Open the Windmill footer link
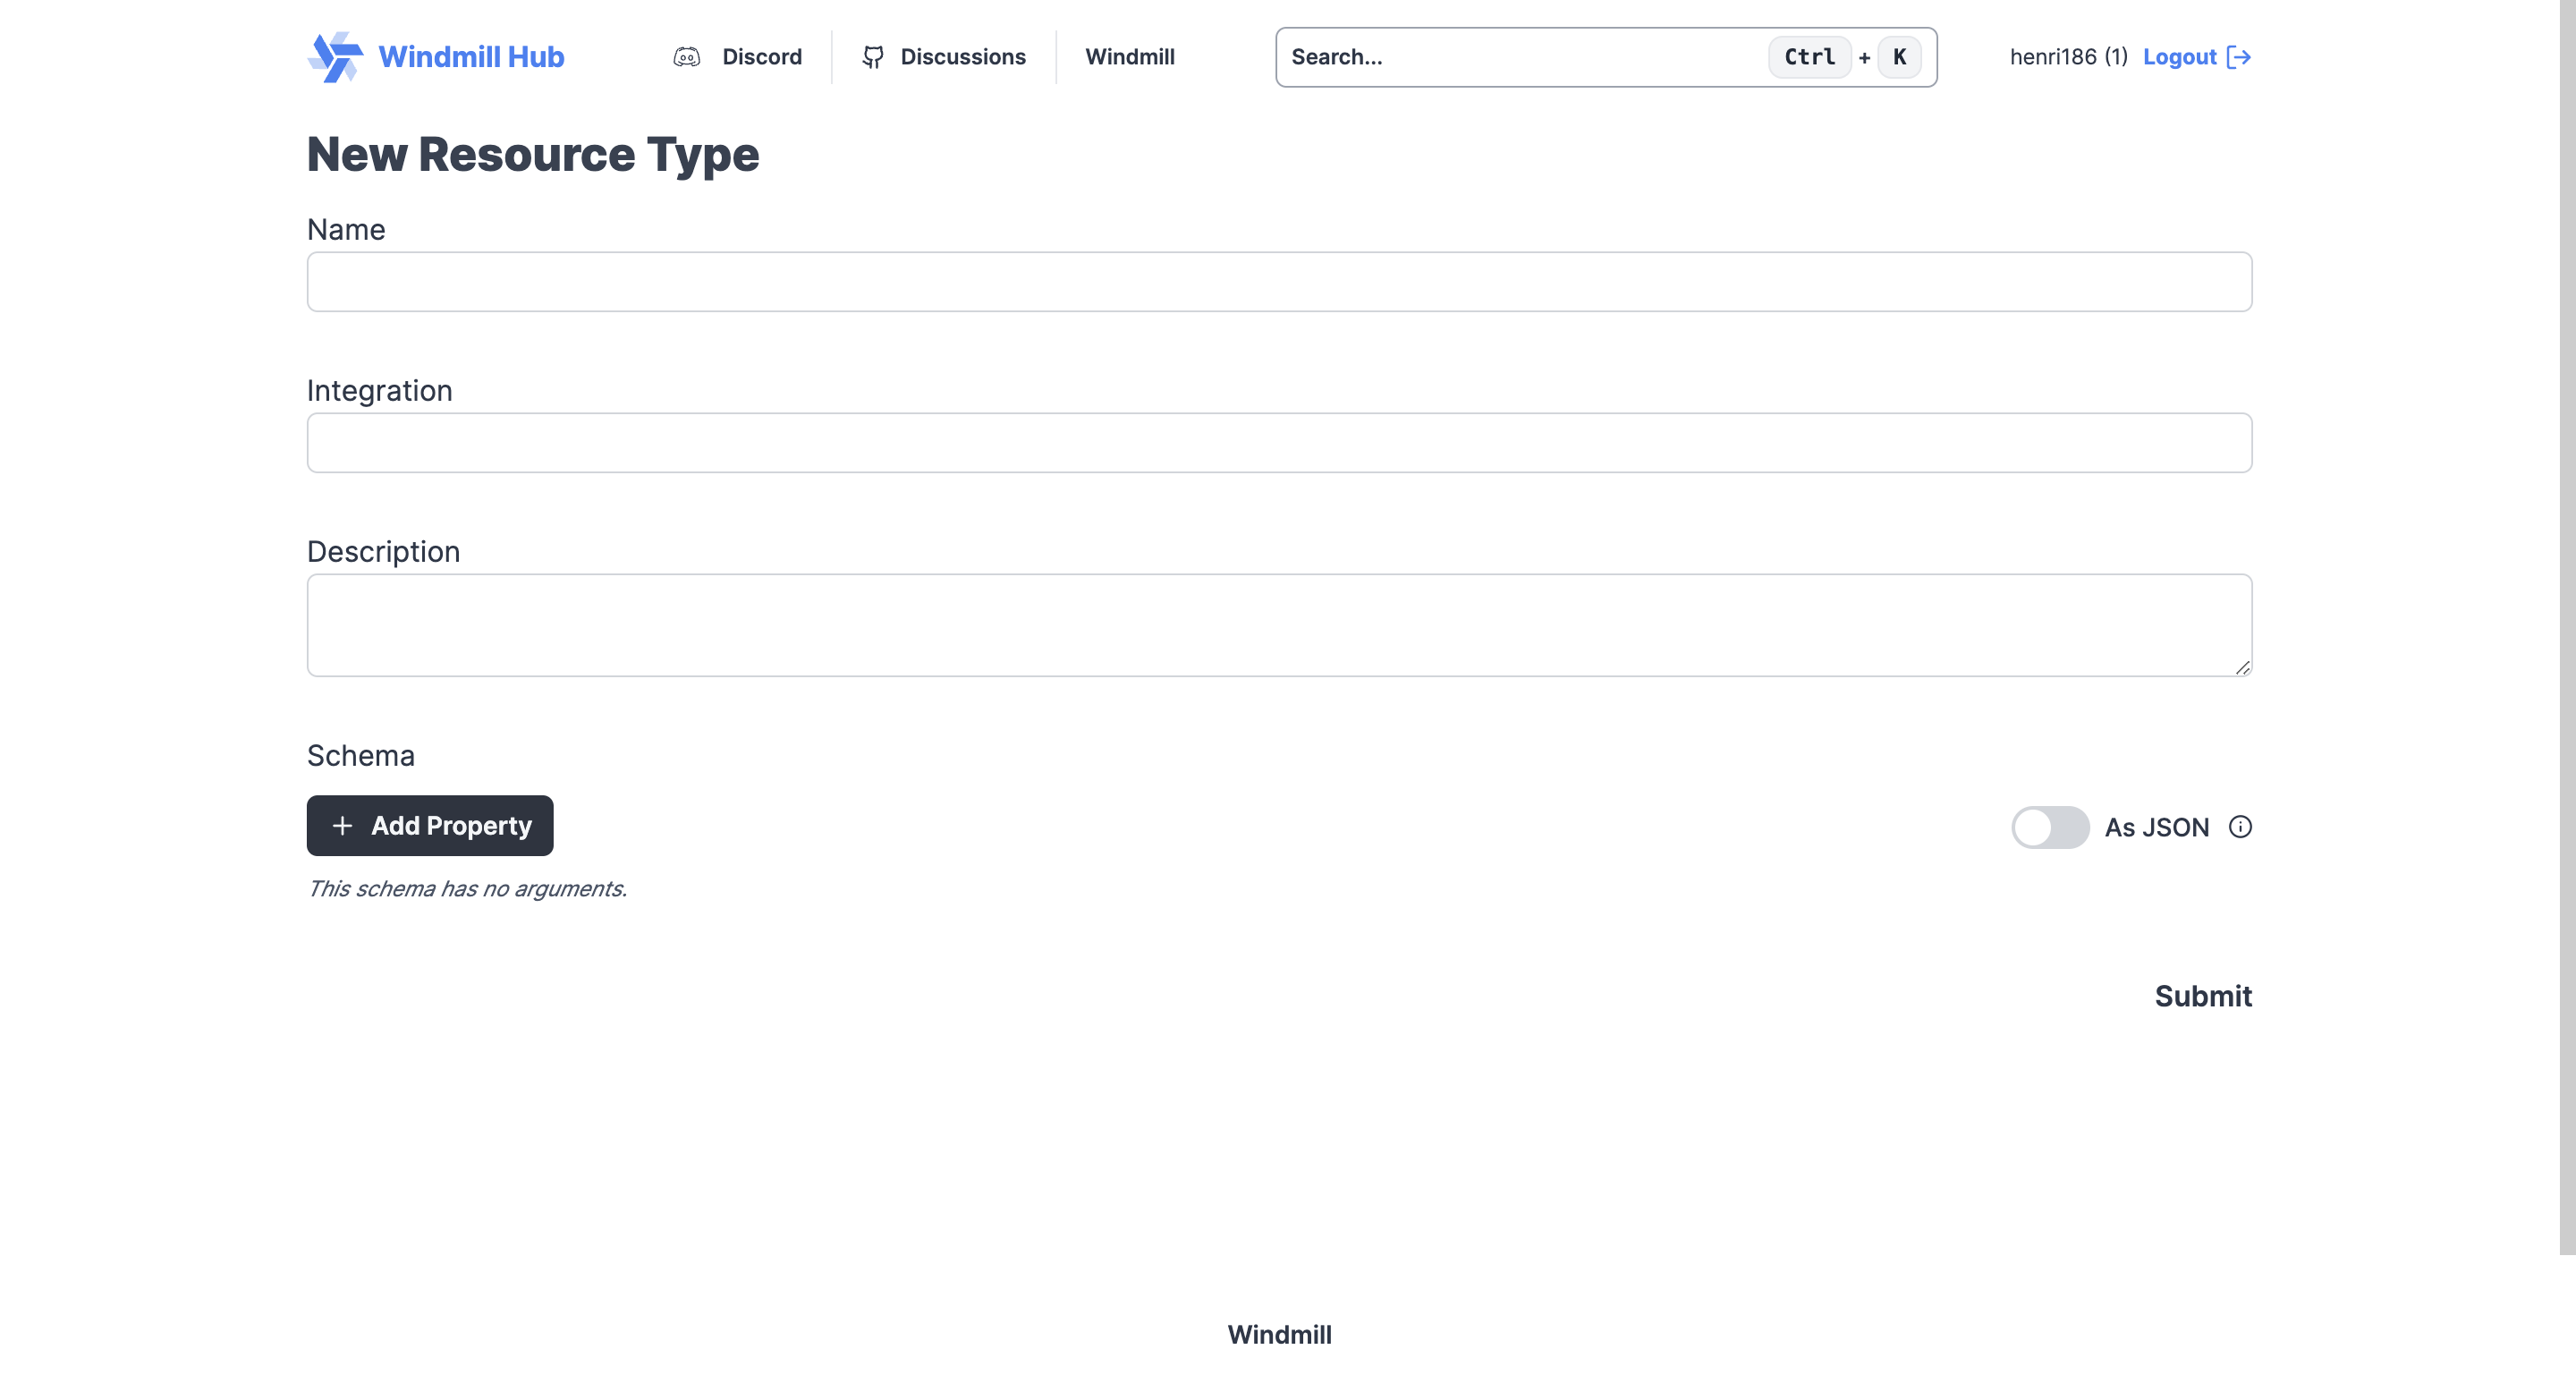The height and width of the screenshot is (1392, 2576). 1280,1334
